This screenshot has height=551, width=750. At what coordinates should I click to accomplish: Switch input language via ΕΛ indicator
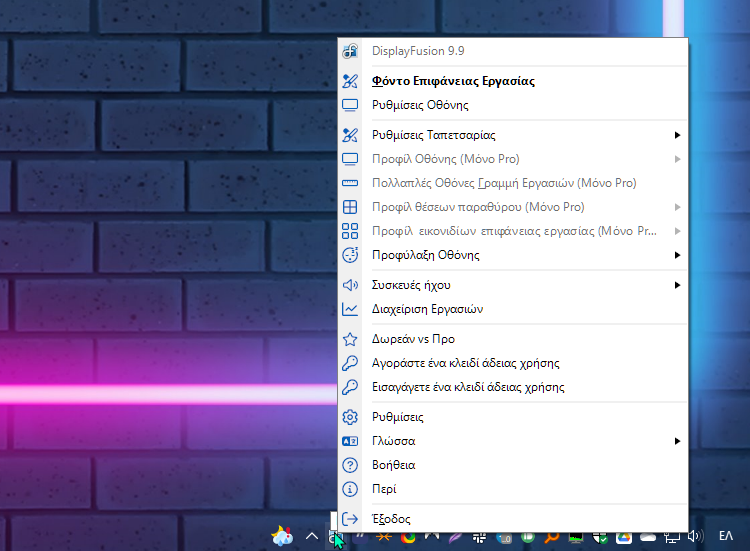pos(726,537)
